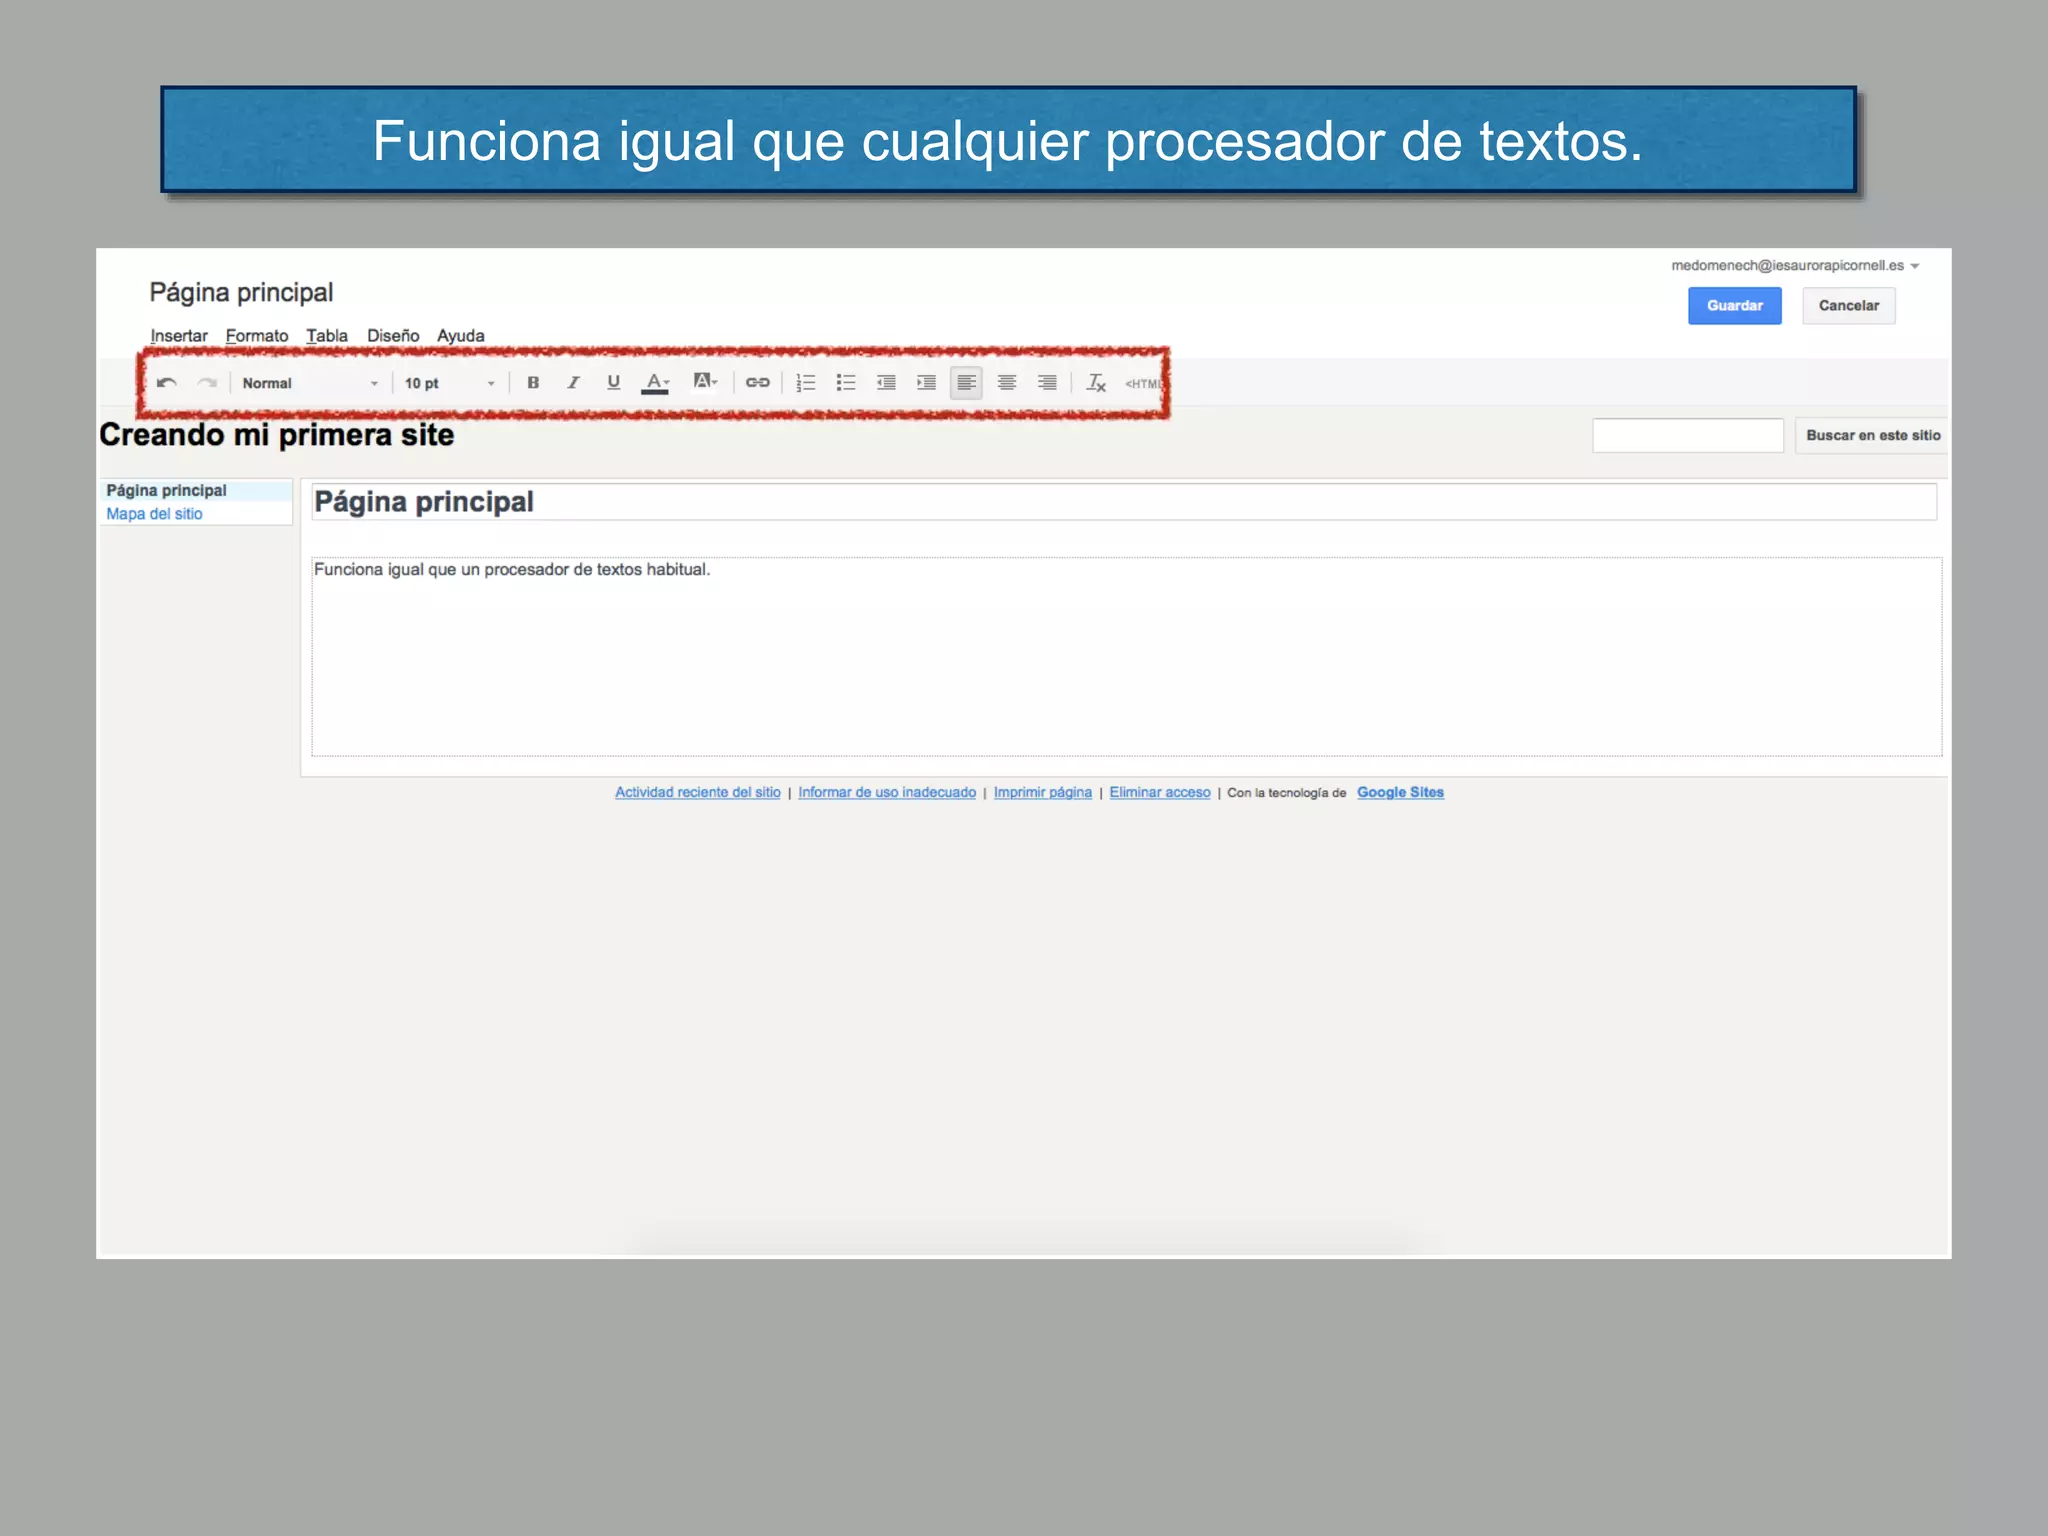Toggle italic formatting
The image size is (2048, 1536).
(x=573, y=383)
